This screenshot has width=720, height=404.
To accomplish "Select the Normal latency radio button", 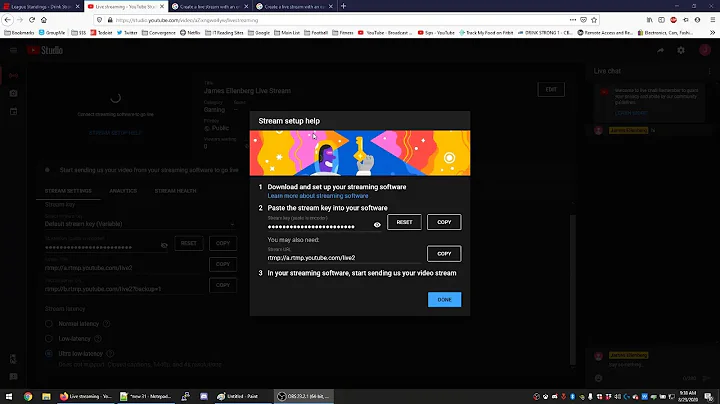I will point(49,324).
